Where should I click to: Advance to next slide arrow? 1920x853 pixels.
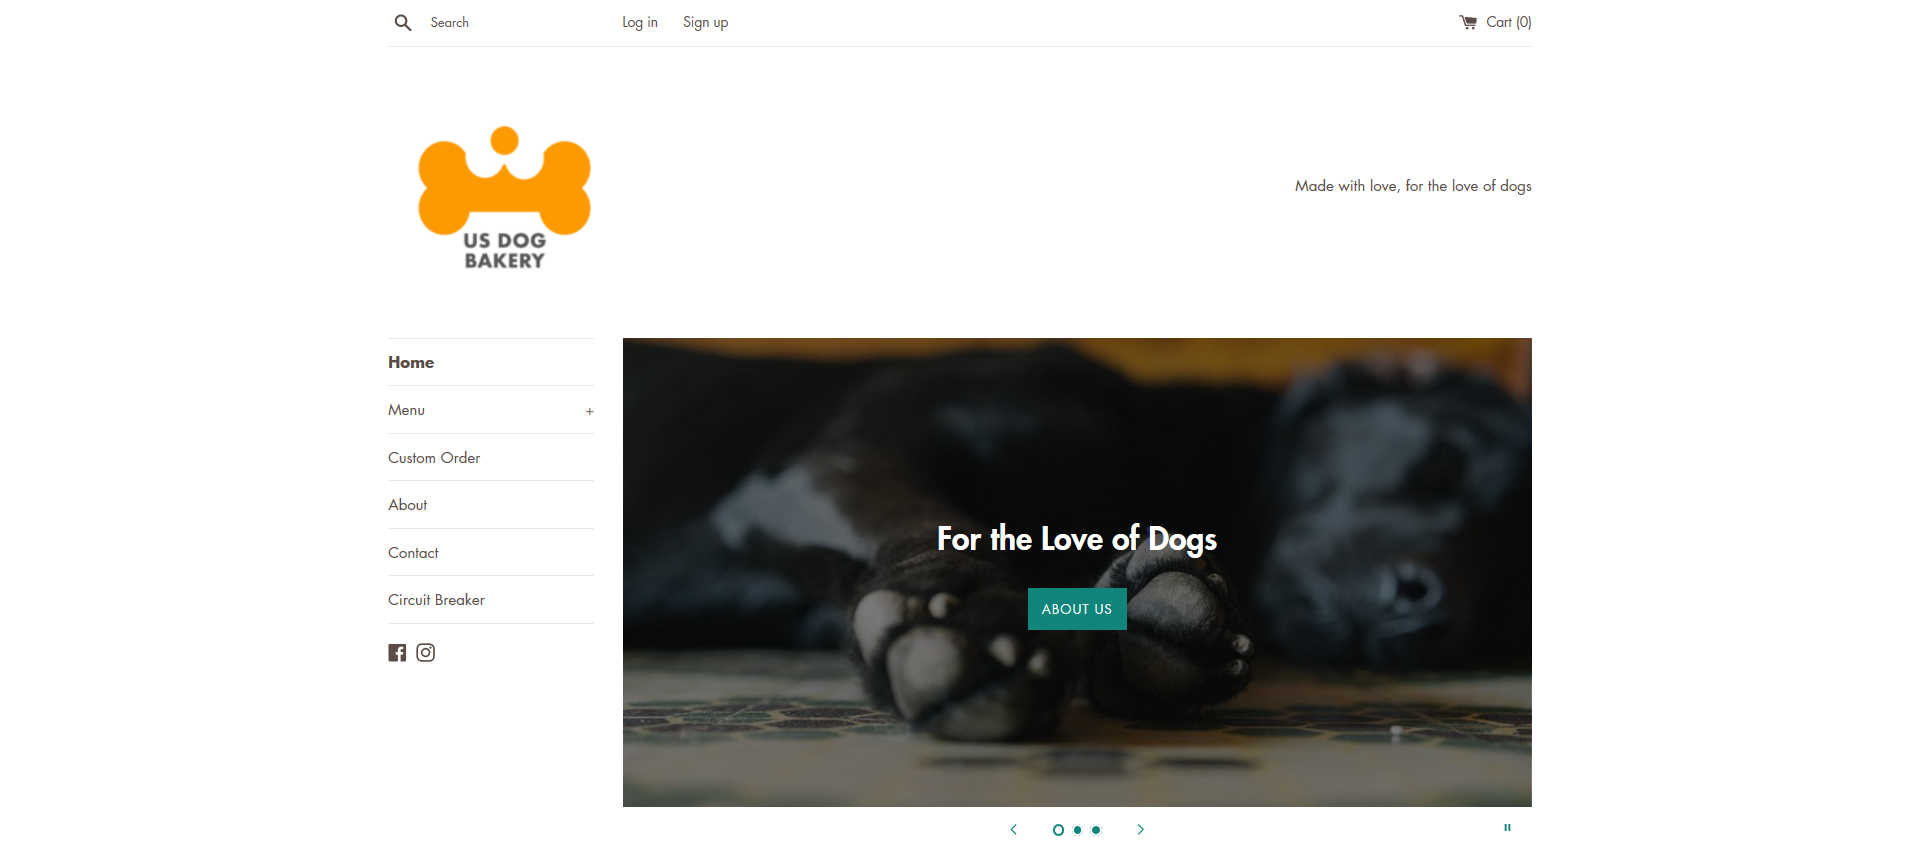(x=1141, y=830)
